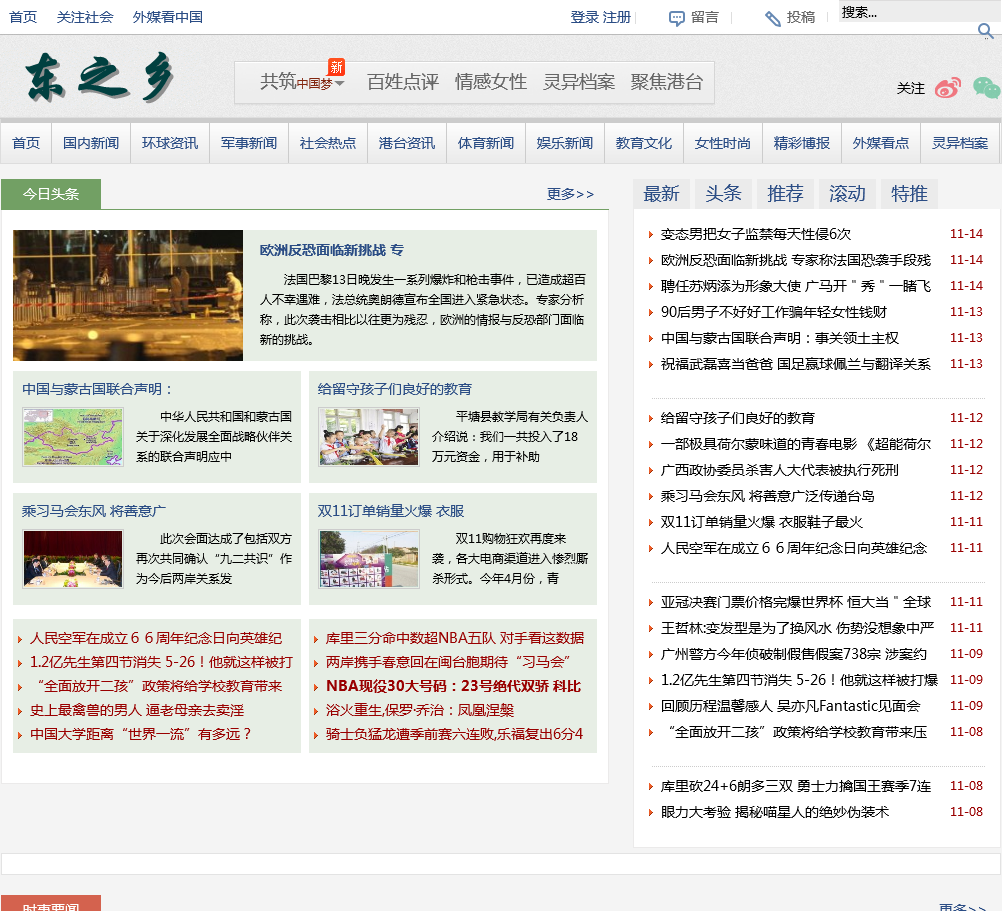Go to 关注社会 in top bar
Screen dimensions: 1002x911
(85, 17)
